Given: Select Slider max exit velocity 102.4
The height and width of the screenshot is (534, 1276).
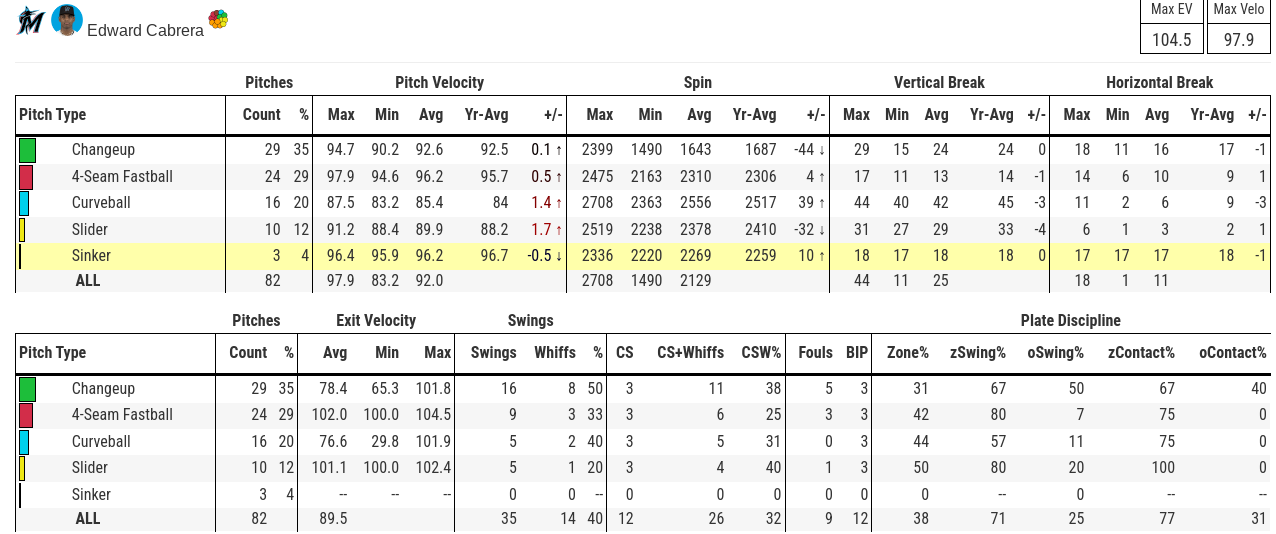Looking at the screenshot, I should (433, 468).
